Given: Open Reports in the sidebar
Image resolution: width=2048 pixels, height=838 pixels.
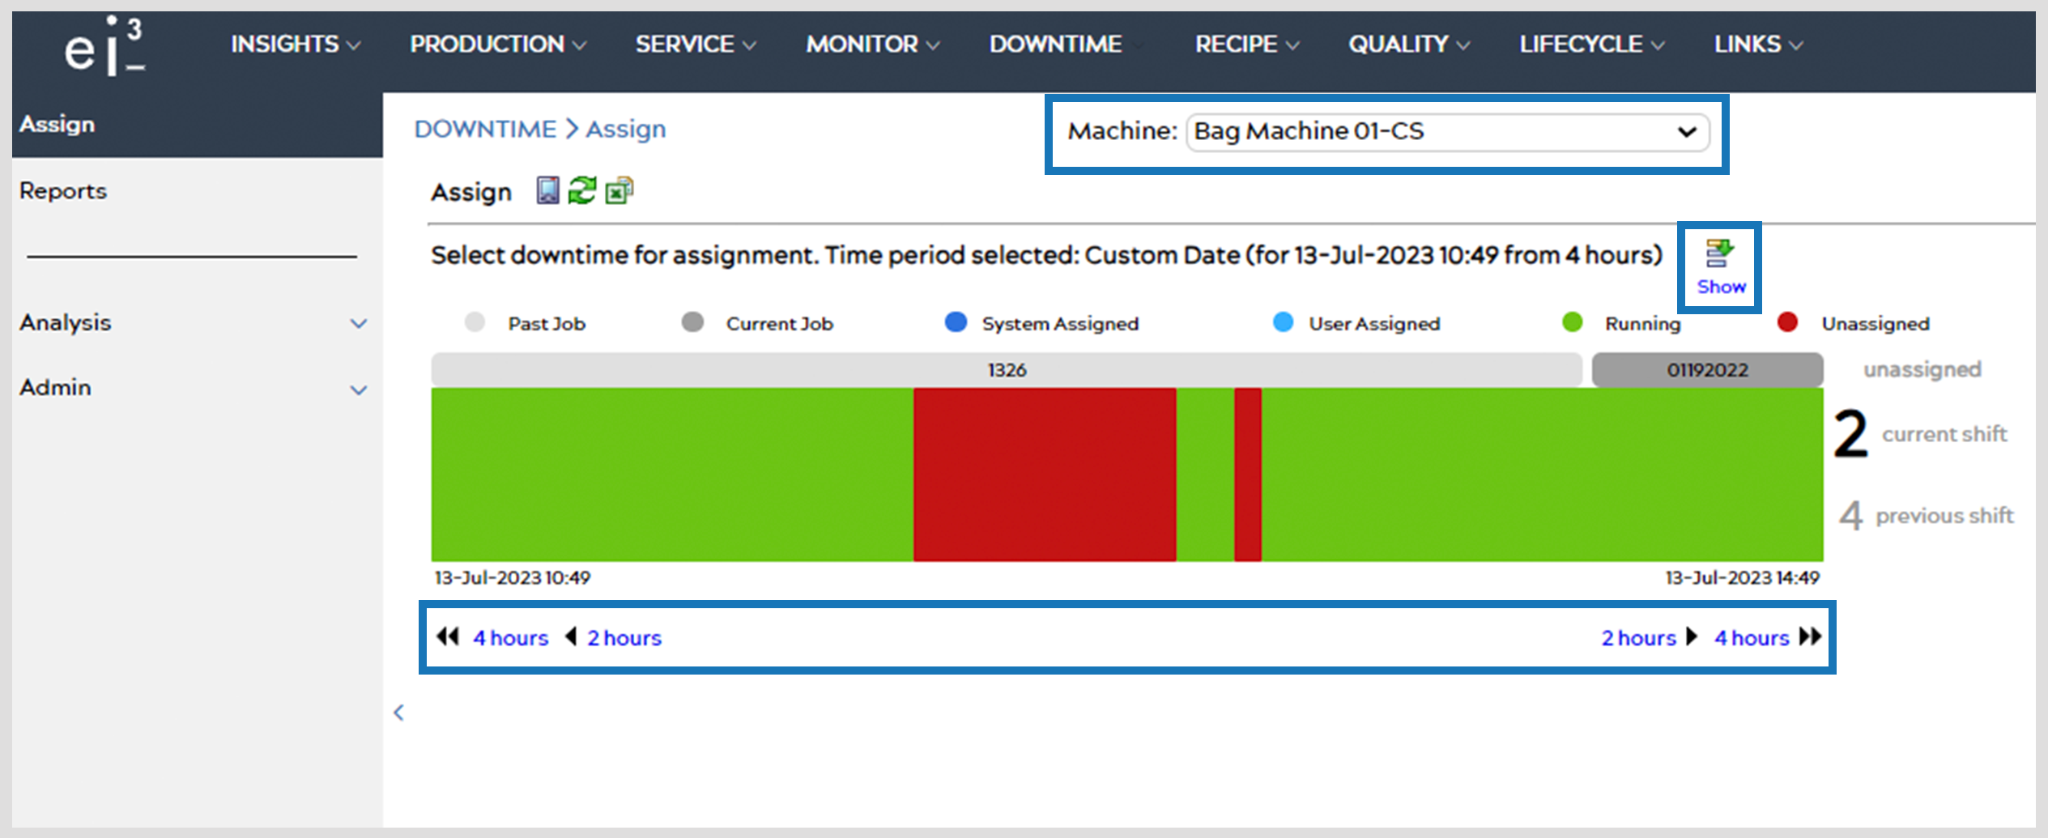Looking at the screenshot, I should click(63, 191).
